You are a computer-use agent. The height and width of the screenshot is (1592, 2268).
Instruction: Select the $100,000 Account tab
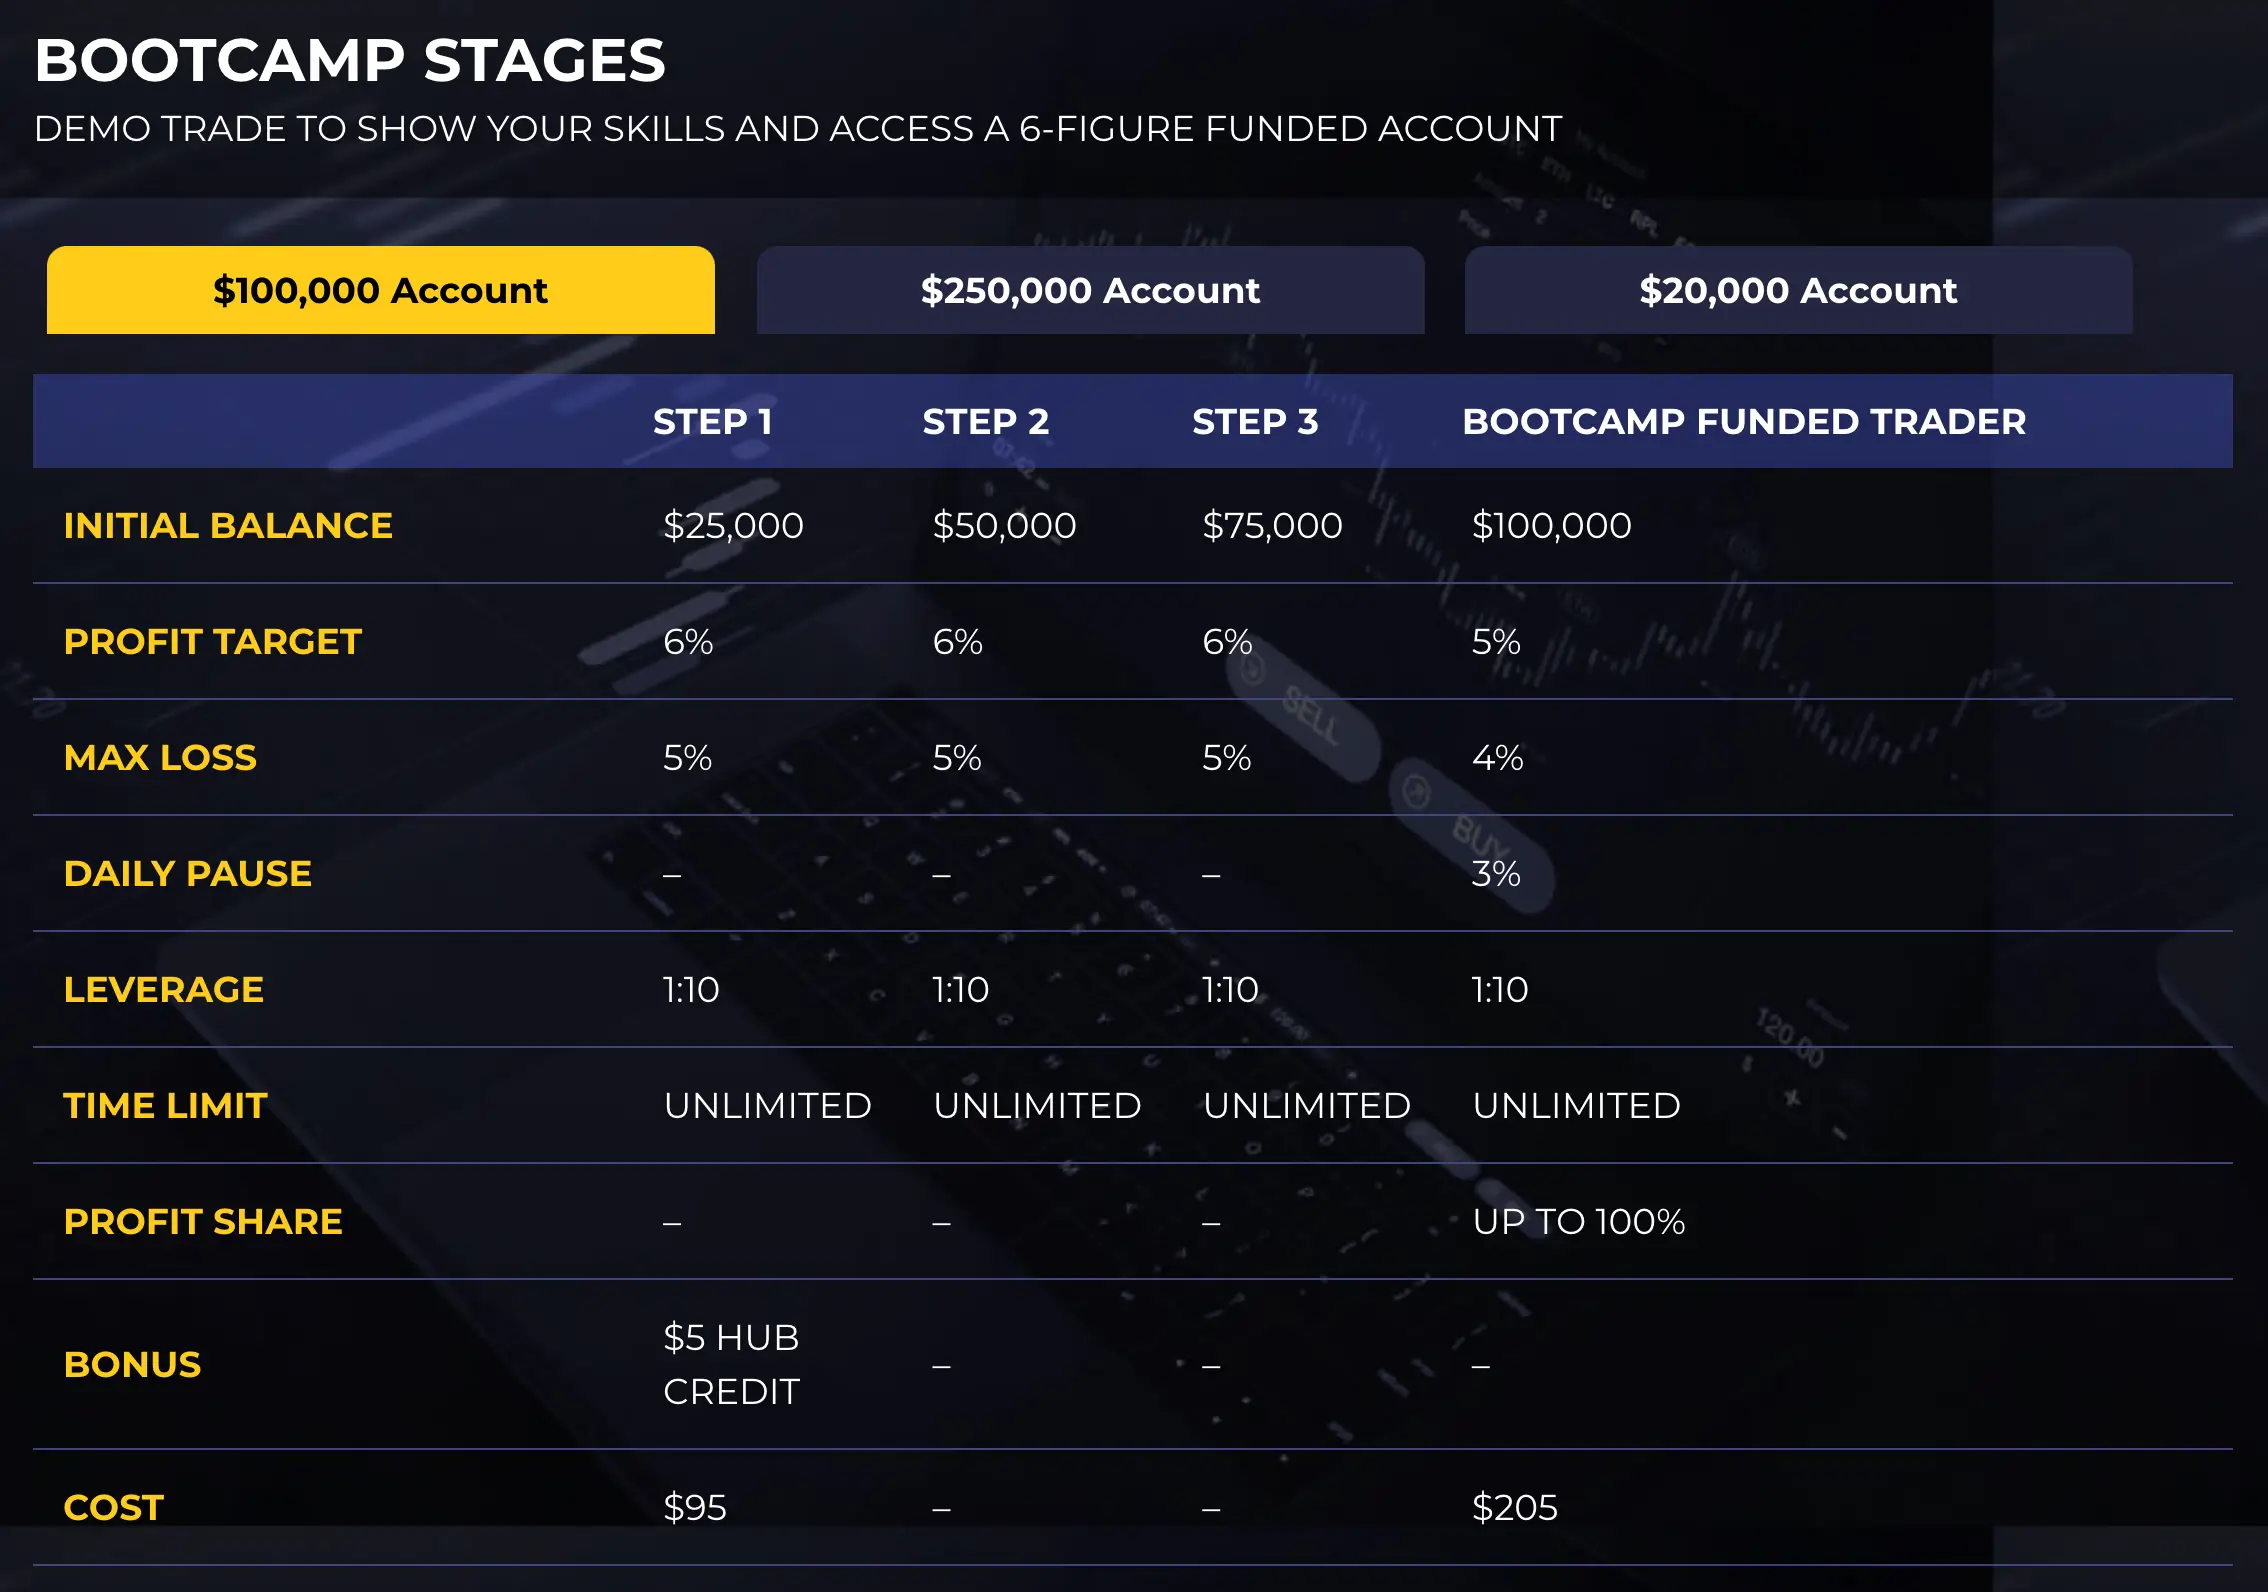[x=380, y=290]
